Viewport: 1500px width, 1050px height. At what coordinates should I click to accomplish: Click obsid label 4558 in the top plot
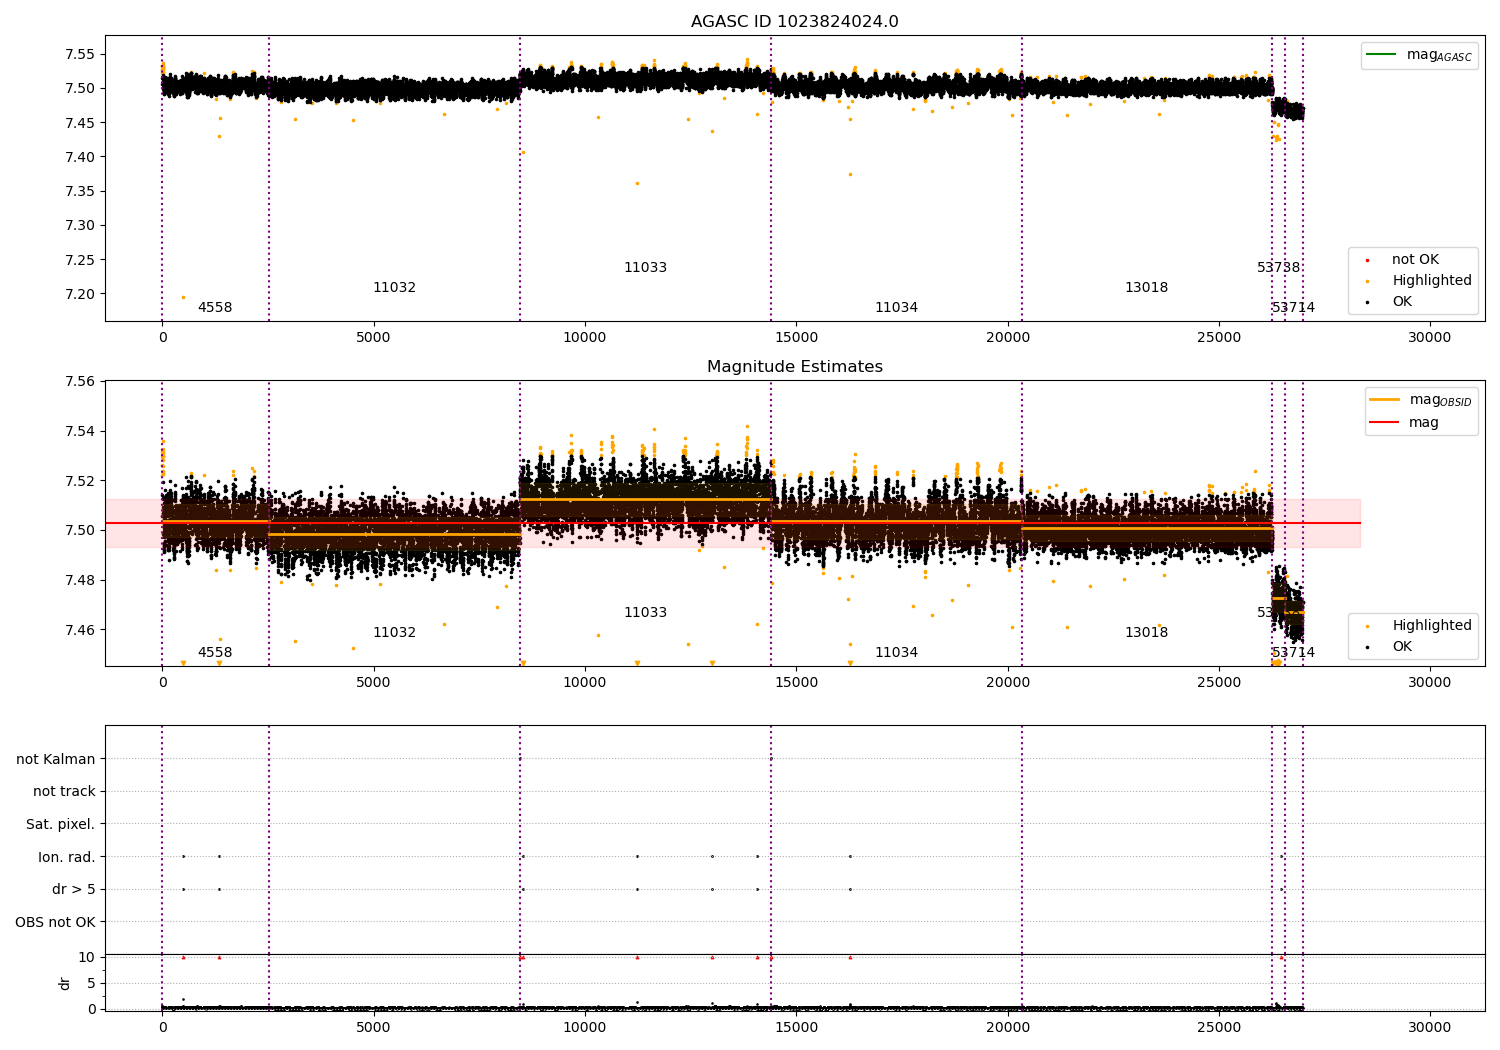coord(215,308)
